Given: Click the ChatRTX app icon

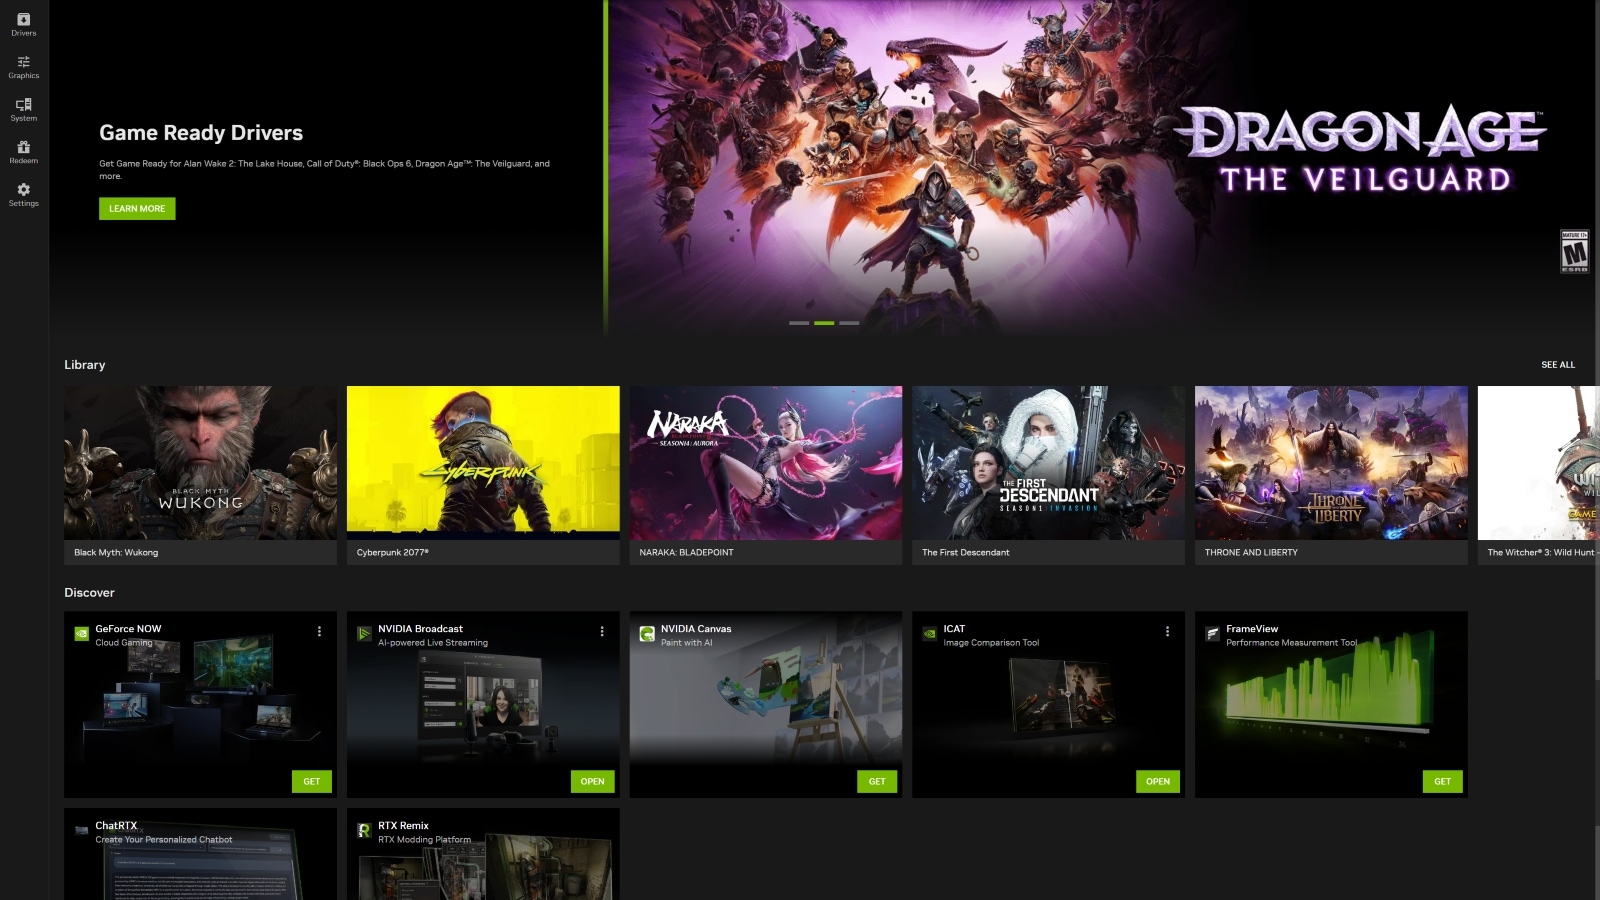Looking at the screenshot, I should (80, 828).
